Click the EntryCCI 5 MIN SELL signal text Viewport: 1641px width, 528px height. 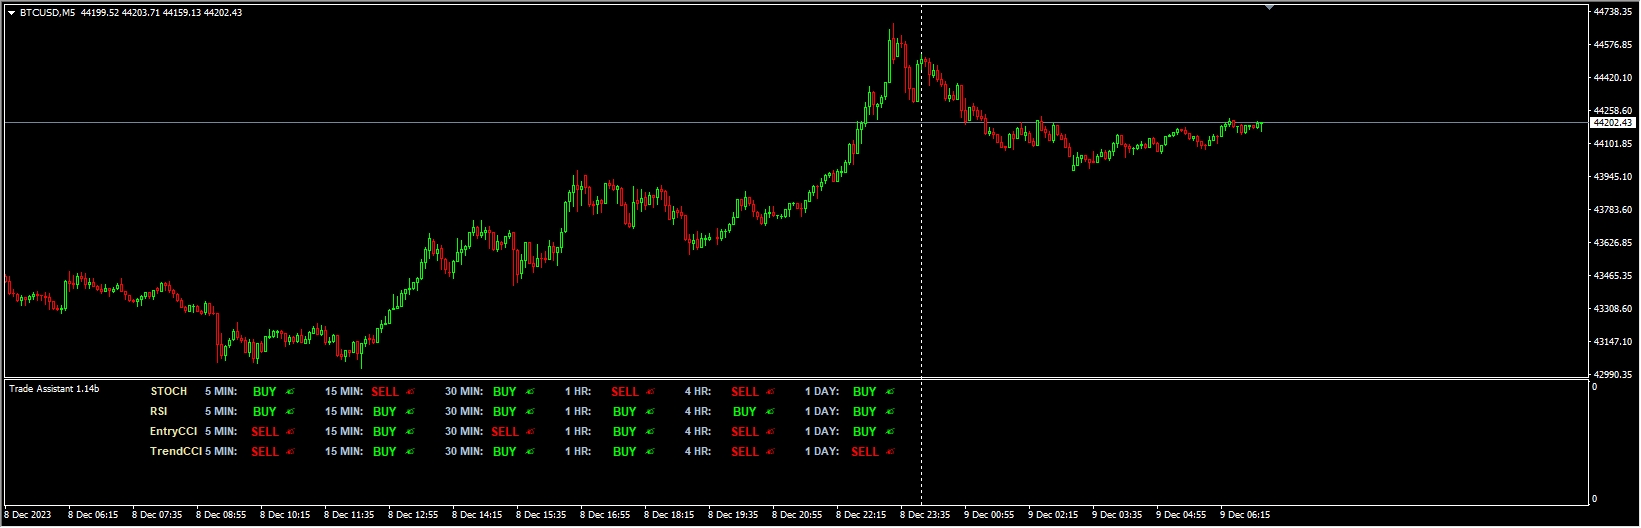tap(265, 432)
